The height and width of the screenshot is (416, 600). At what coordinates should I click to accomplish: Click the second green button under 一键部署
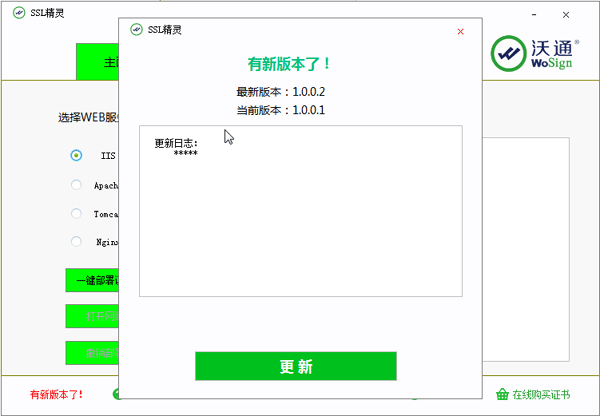pos(92,316)
